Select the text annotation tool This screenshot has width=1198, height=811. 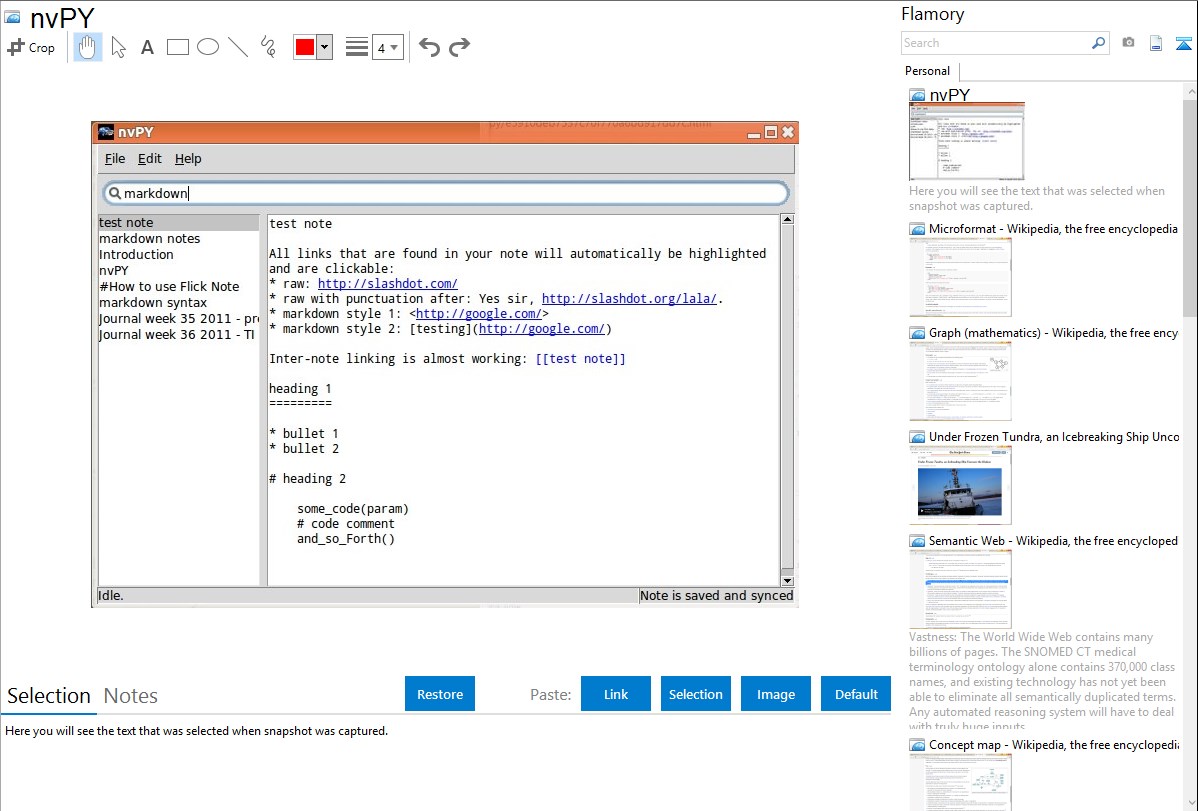(x=147, y=47)
